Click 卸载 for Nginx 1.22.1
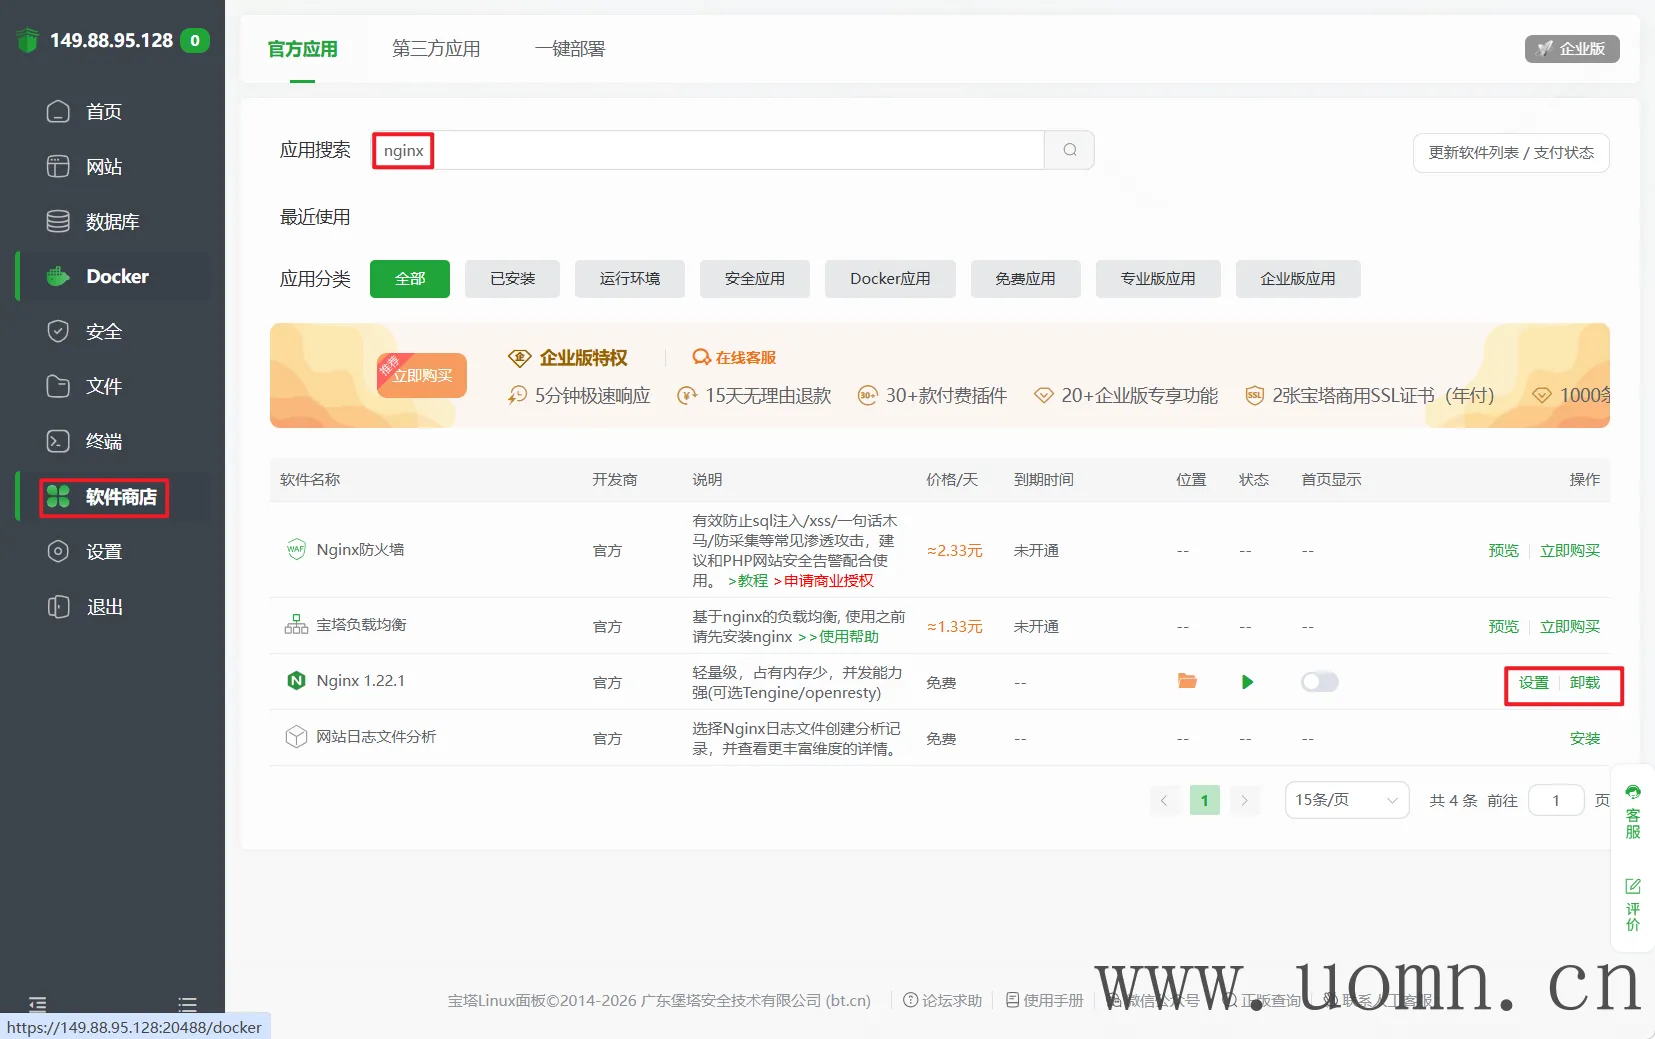1655x1039 pixels. (1584, 683)
